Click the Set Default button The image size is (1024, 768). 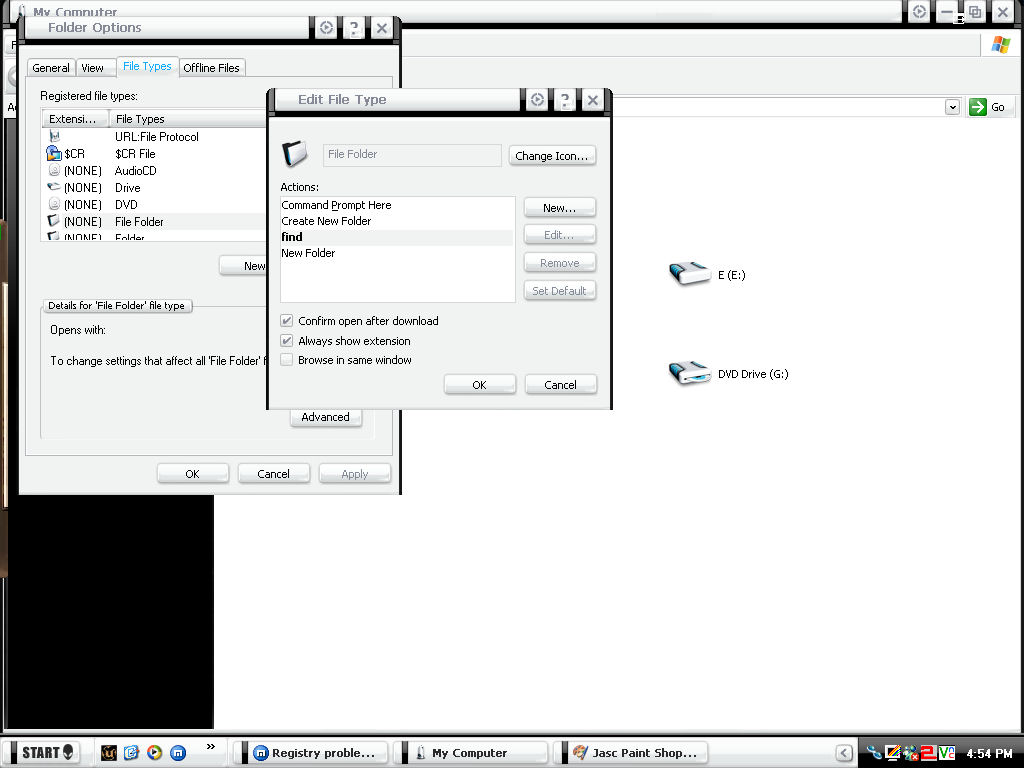560,291
